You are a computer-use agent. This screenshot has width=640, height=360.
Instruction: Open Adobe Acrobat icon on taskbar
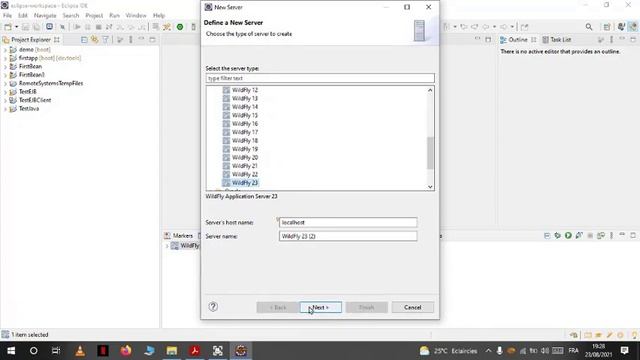(x=195, y=351)
